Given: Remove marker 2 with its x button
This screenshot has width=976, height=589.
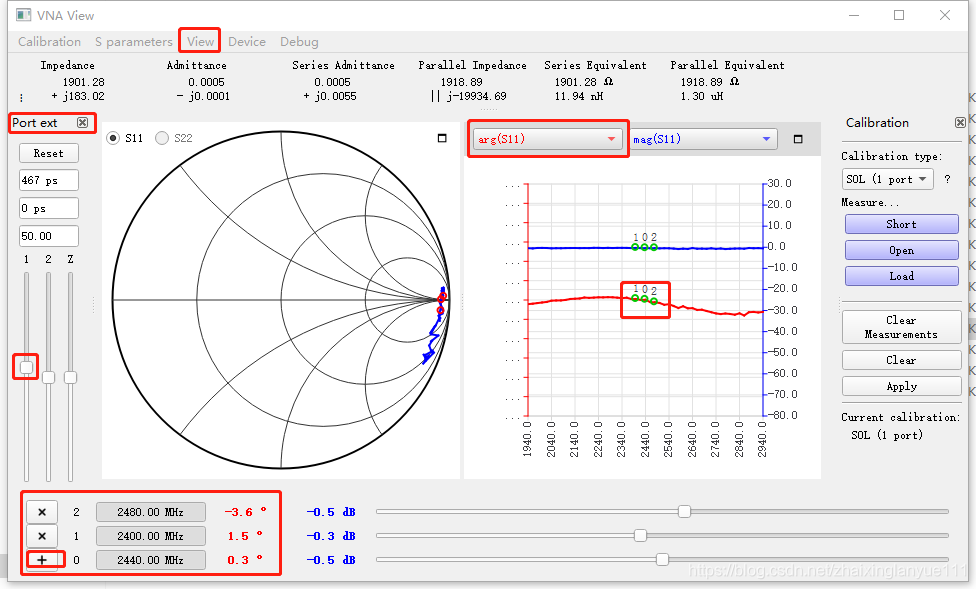Looking at the screenshot, I should tap(42, 512).
